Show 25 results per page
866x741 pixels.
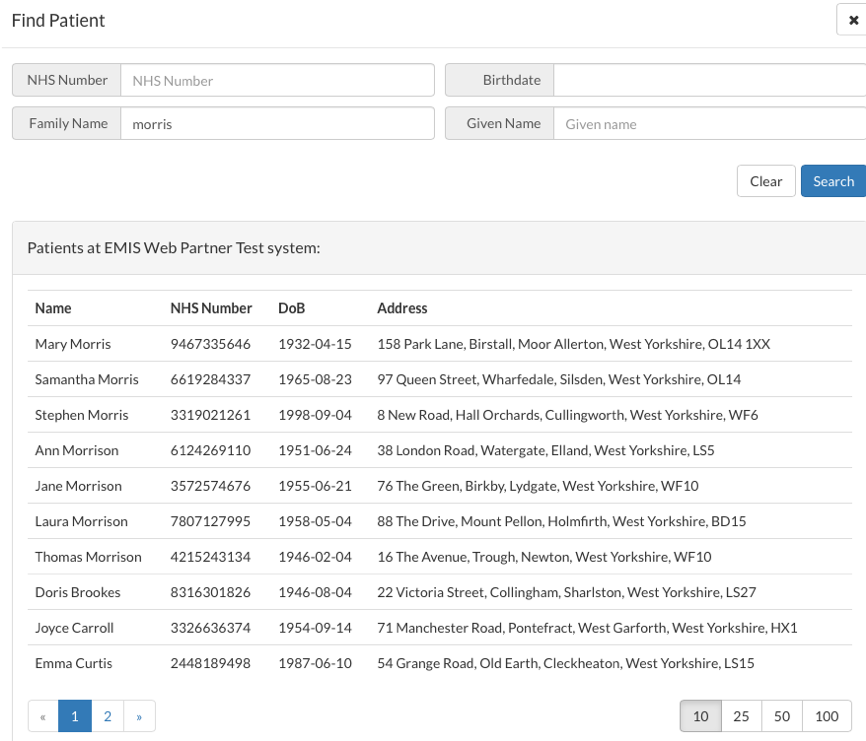coord(741,716)
